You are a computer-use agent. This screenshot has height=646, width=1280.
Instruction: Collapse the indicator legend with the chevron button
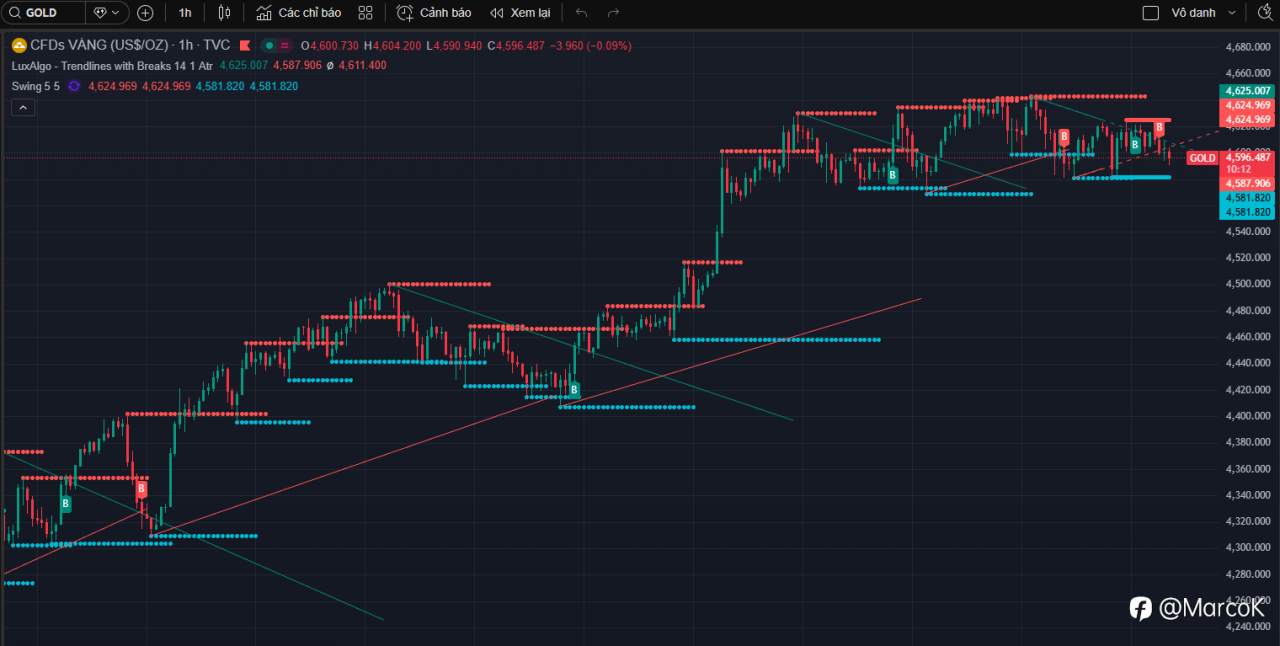pyautogui.click(x=21, y=108)
